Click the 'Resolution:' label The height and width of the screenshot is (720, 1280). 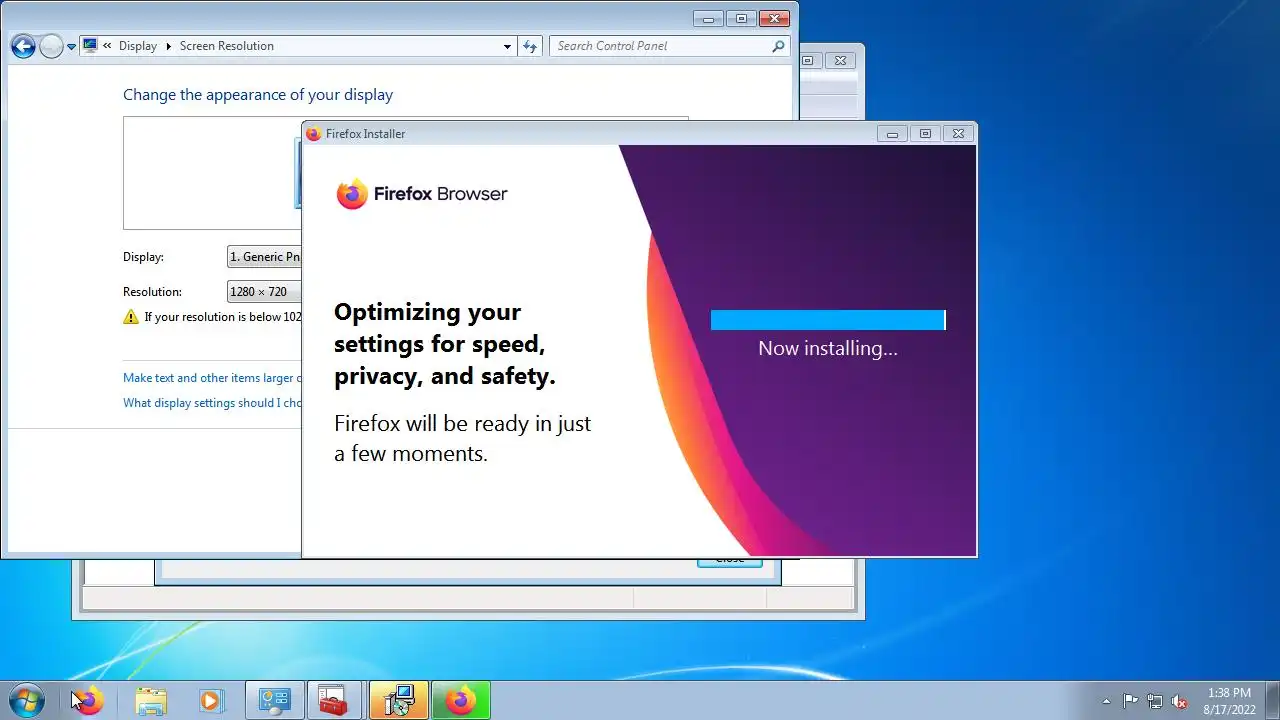click(152, 292)
